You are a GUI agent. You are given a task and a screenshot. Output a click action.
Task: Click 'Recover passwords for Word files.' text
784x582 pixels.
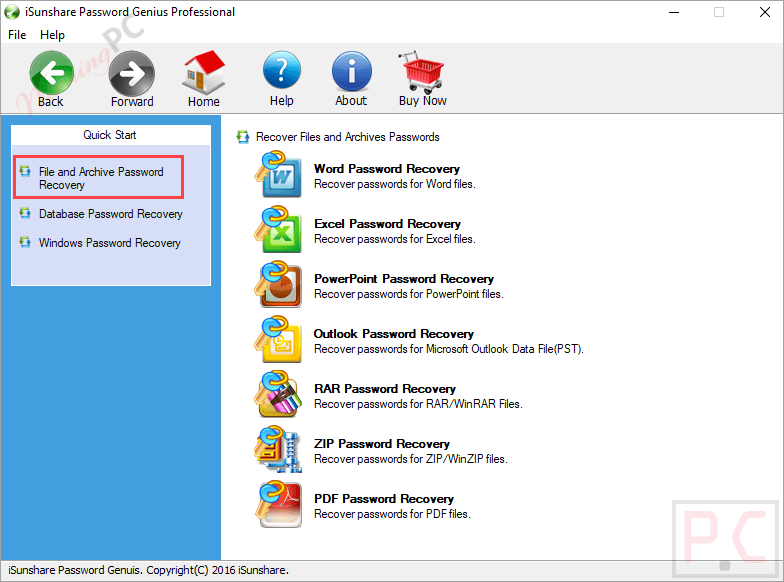click(x=394, y=184)
